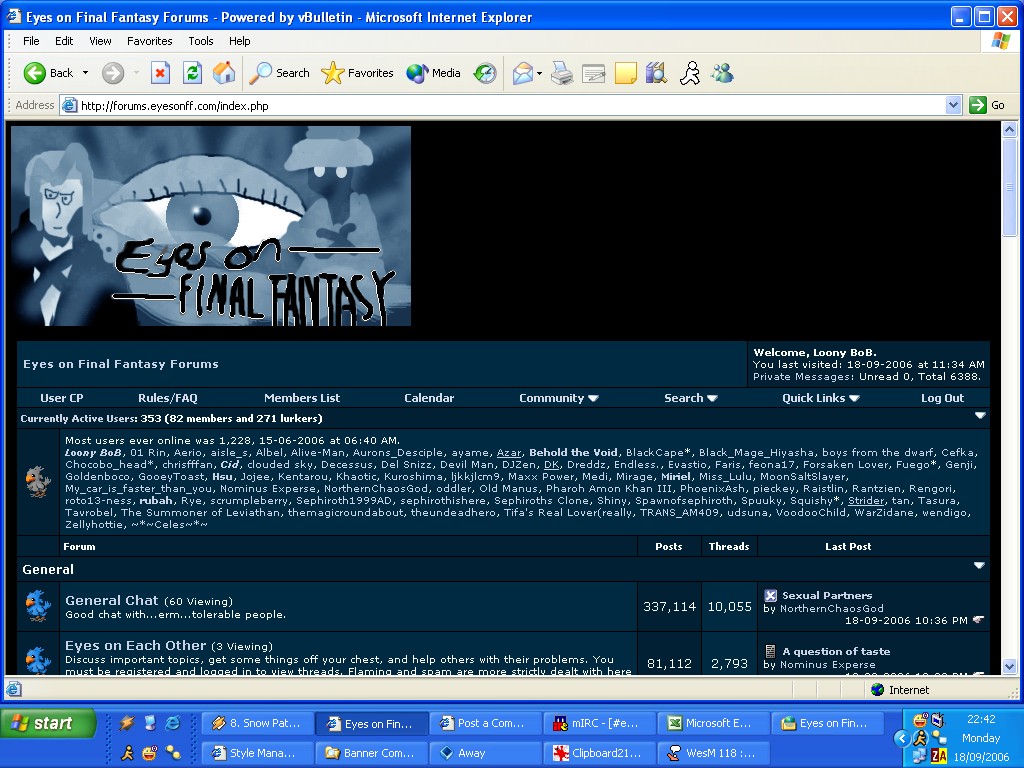
Task: Collapse Currently Active Users section
Action: [980, 415]
